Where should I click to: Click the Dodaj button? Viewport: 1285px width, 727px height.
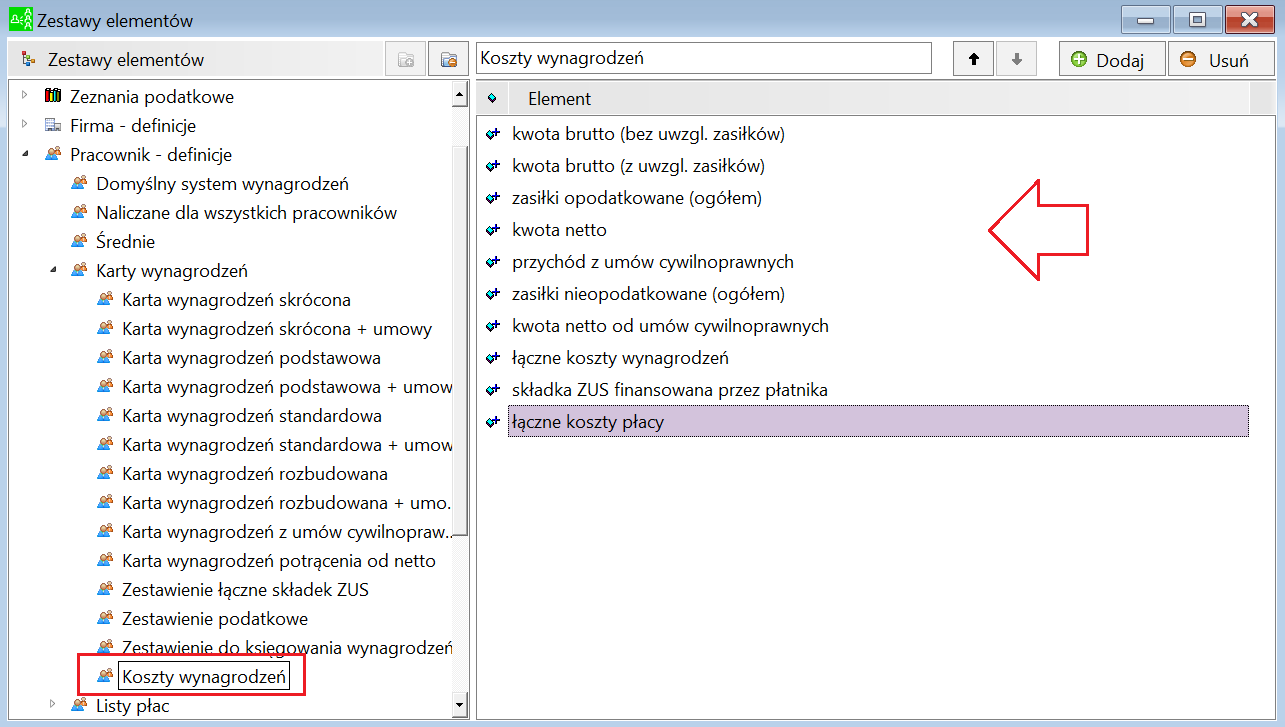1112,59
